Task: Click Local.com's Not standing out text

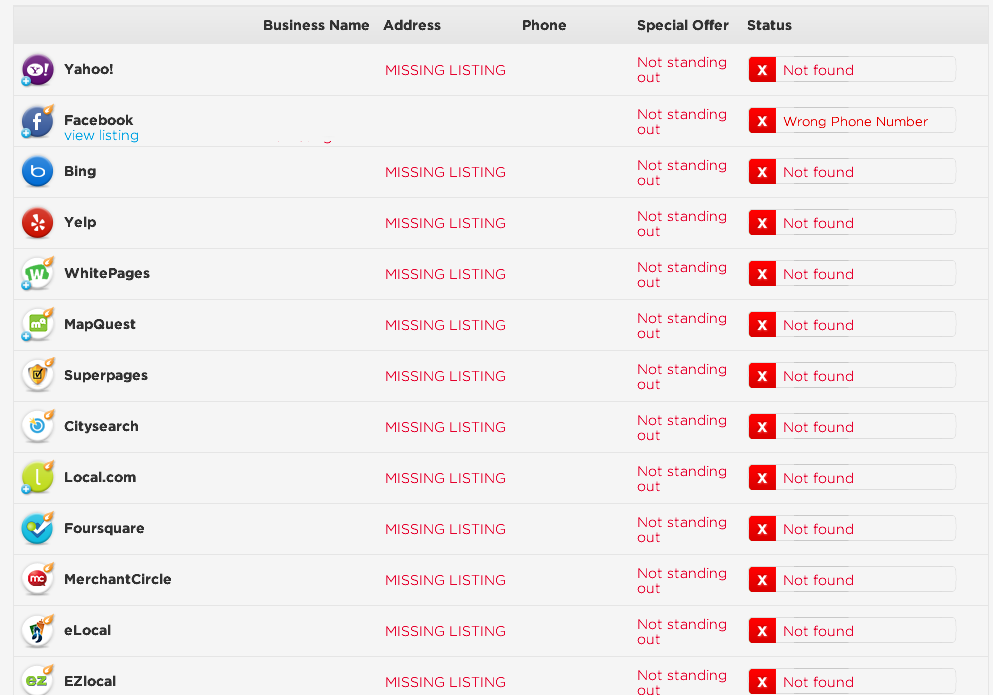Action: (681, 478)
